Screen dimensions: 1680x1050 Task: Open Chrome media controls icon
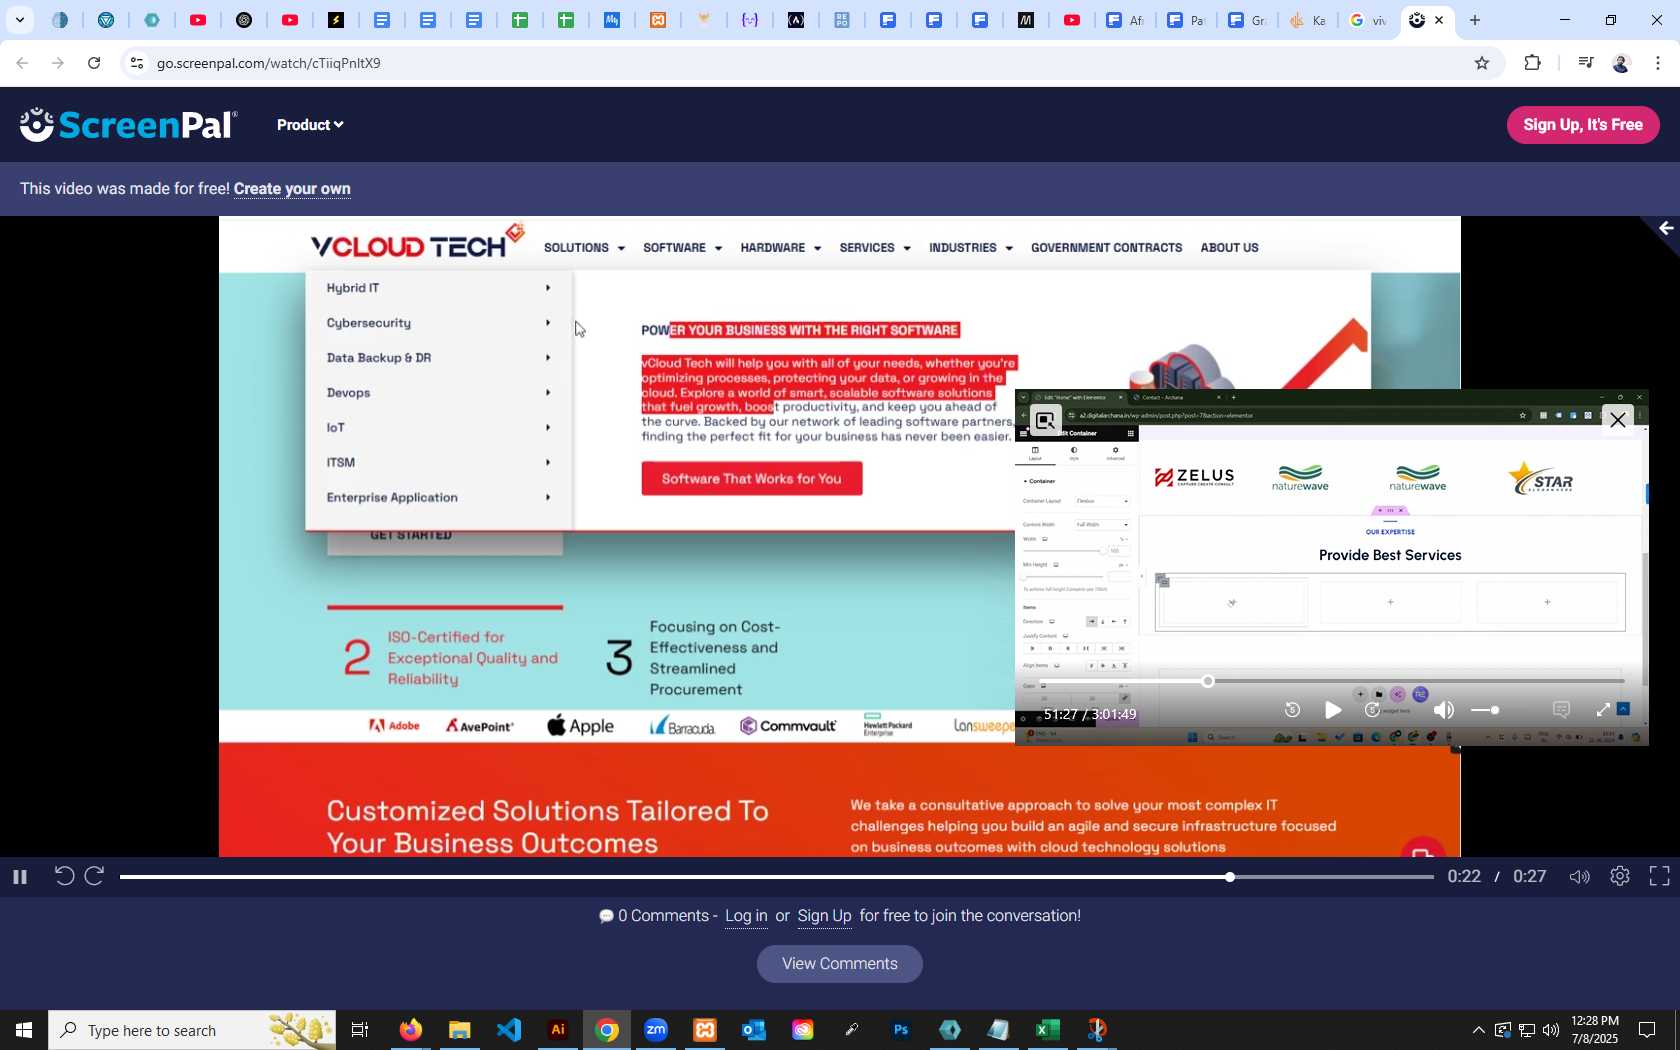1585,63
